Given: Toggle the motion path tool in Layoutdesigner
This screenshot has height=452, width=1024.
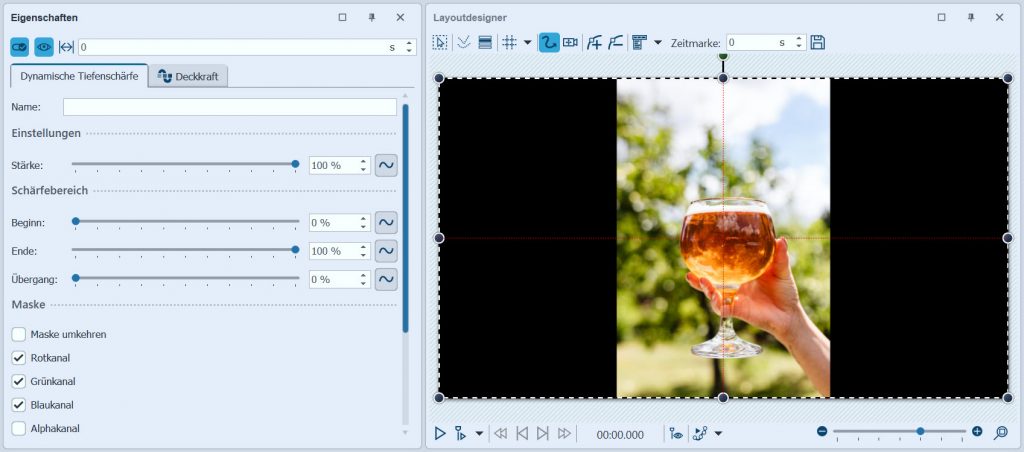Looking at the screenshot, I should click(x=549, y=42).
